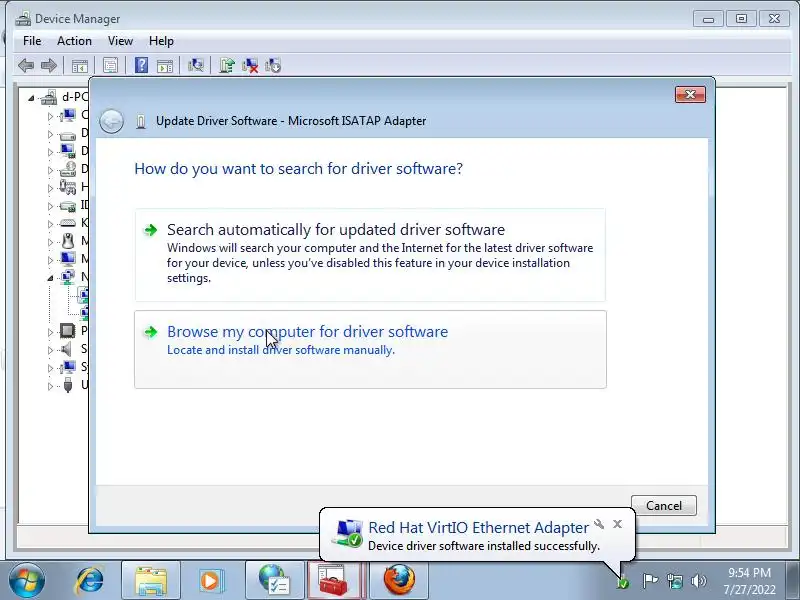Open the Properties toolbar icon in Device Manager

pyautogui.click(x=110, y=65)
